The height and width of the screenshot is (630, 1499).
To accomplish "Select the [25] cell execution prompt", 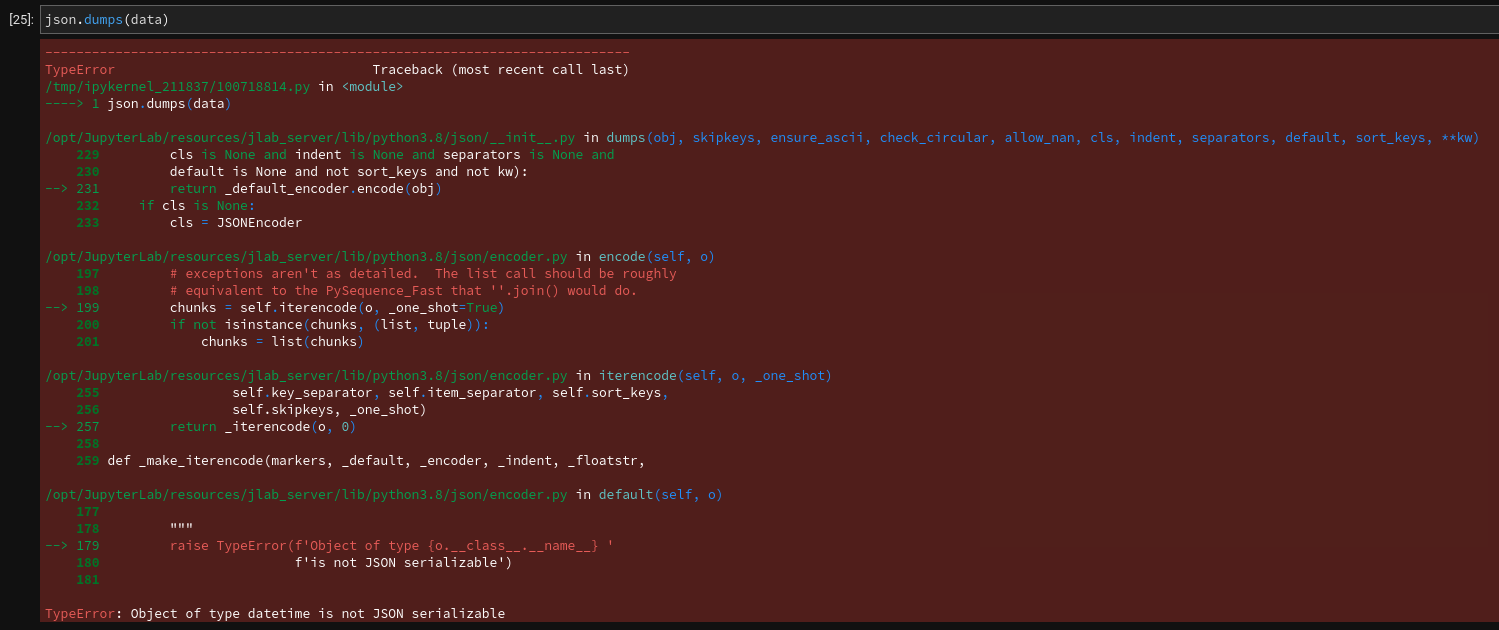I will pyautogui.click(x=20, y=20).
